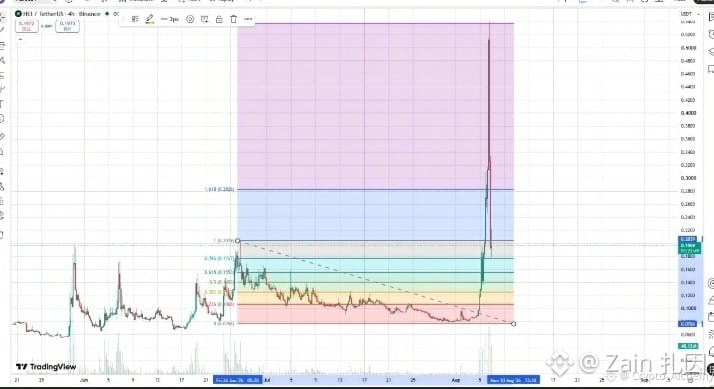
Task: Click the 0.786 Fib level label
Action: click(x=219, y=258)
